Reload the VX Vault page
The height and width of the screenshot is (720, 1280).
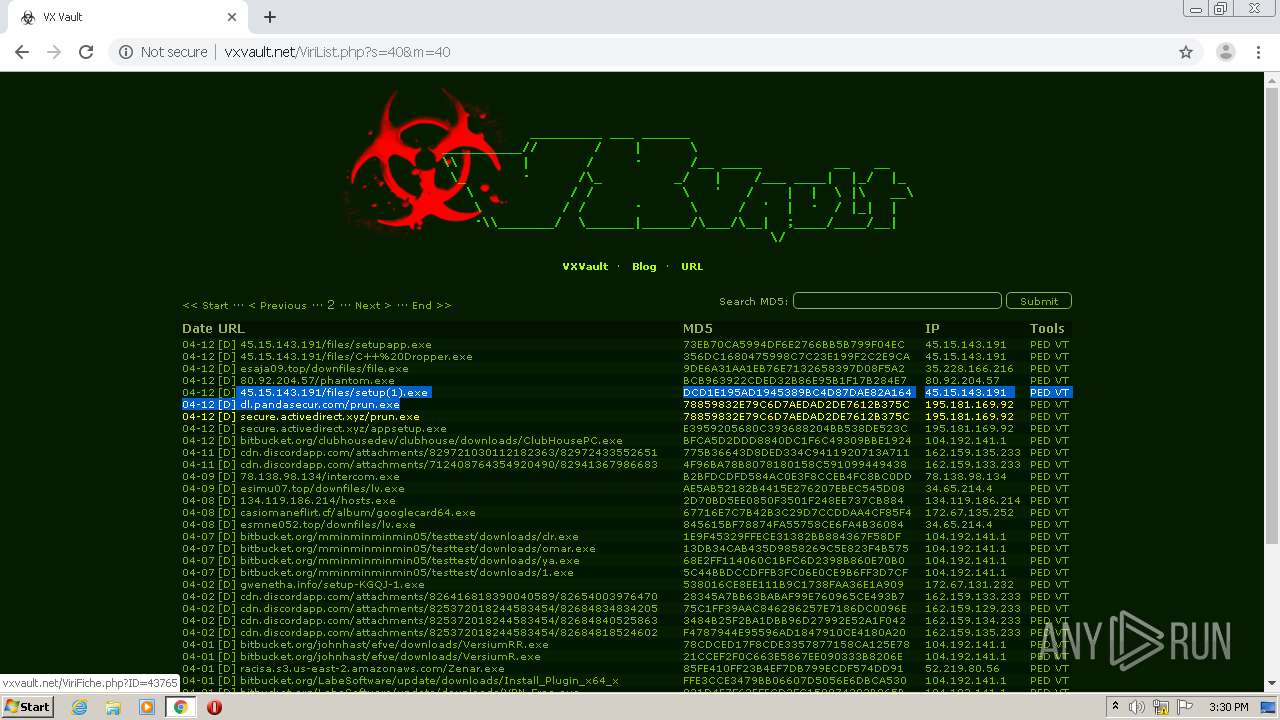(x=86, y=52)
